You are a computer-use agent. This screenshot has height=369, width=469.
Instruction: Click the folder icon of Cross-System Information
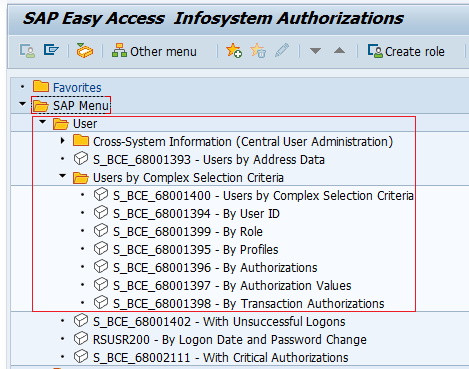(x=81, y=141)
